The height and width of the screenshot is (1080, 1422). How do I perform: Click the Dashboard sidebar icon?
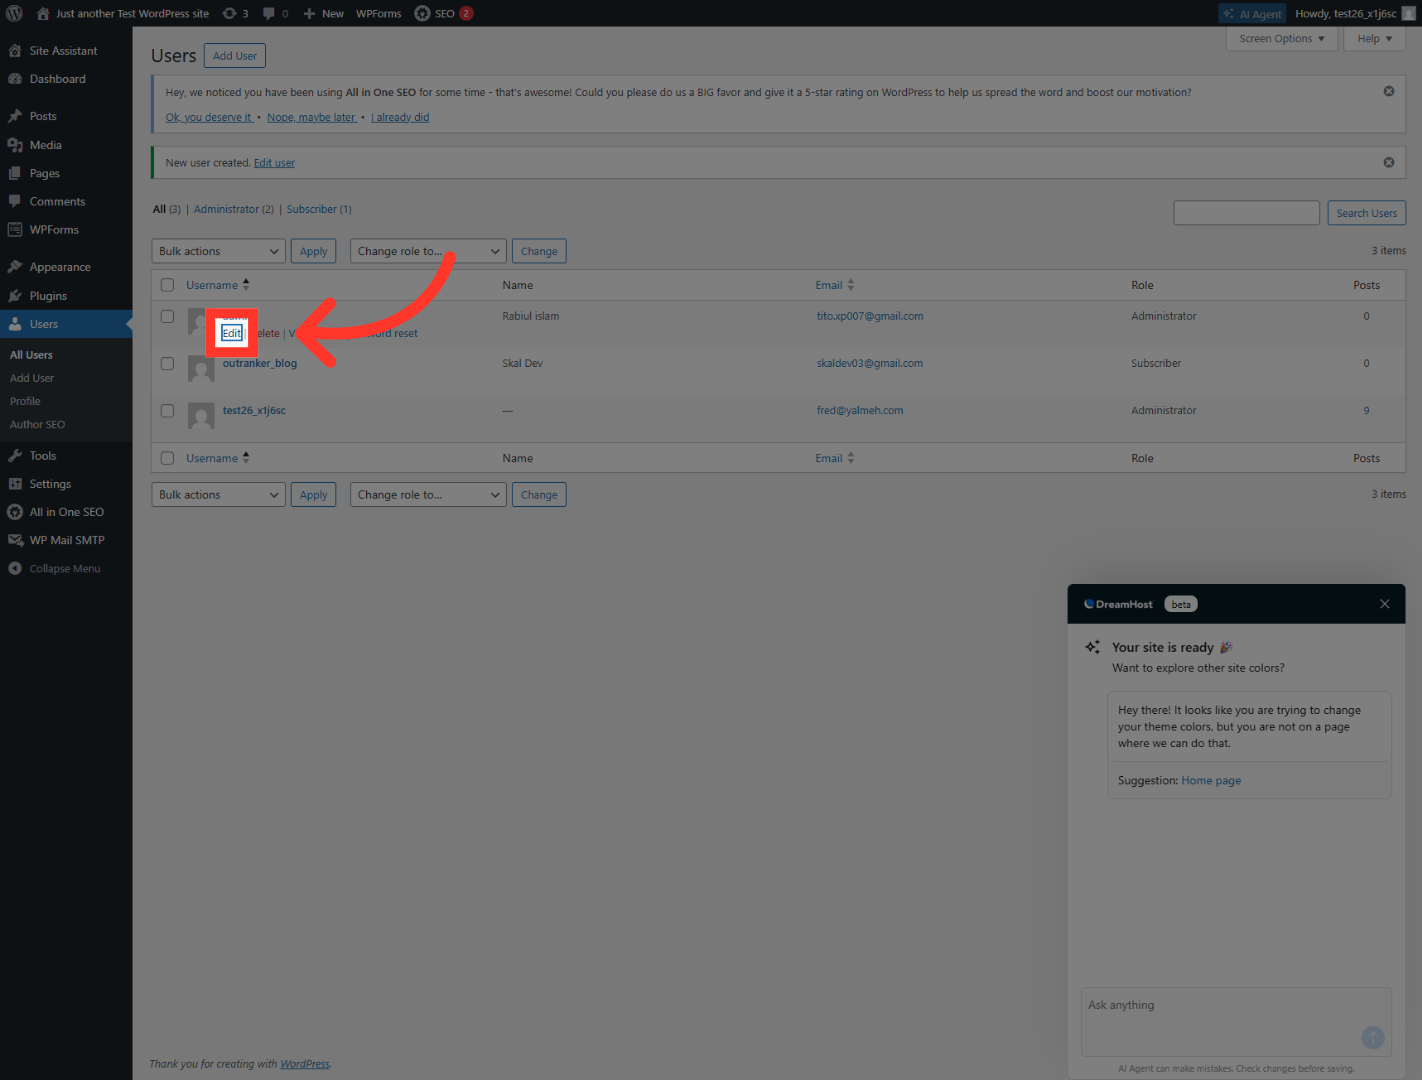pos(15,79)
